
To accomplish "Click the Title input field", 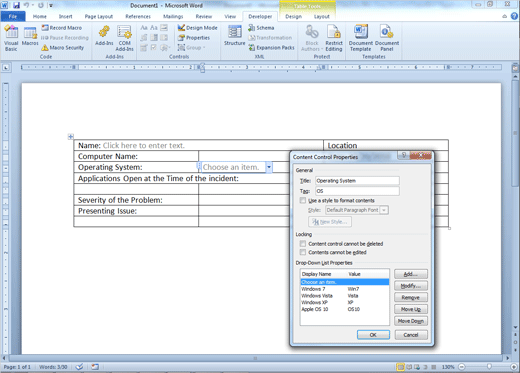I will [357, 181].
